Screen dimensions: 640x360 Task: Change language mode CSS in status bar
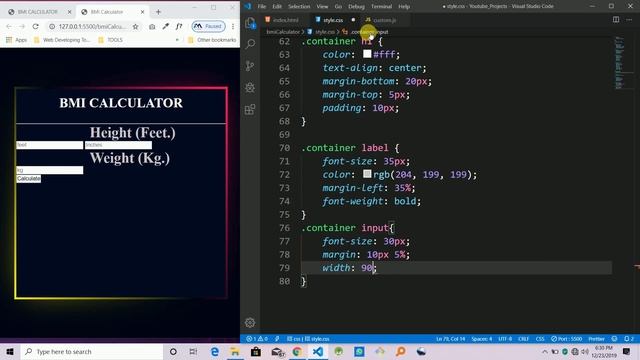click(540, 339)
